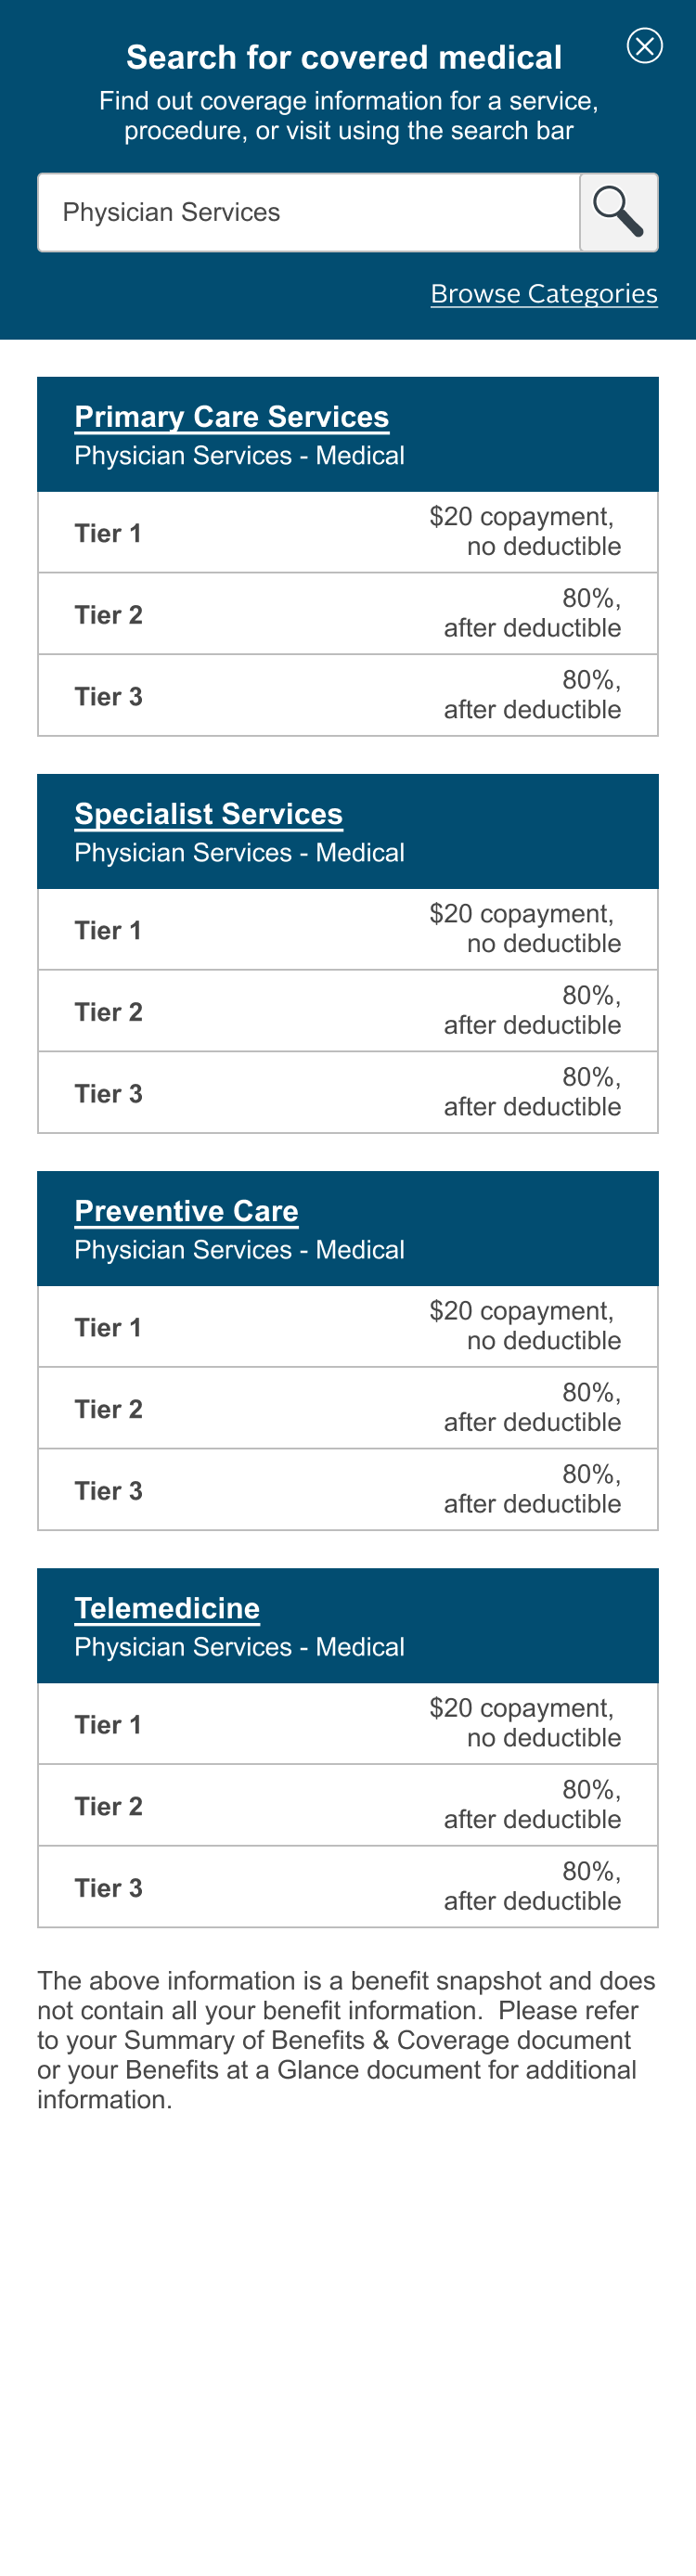This screenshot has height=2576, width=696.
Task: Open the Specialist Services link
Action: point(208,814)
